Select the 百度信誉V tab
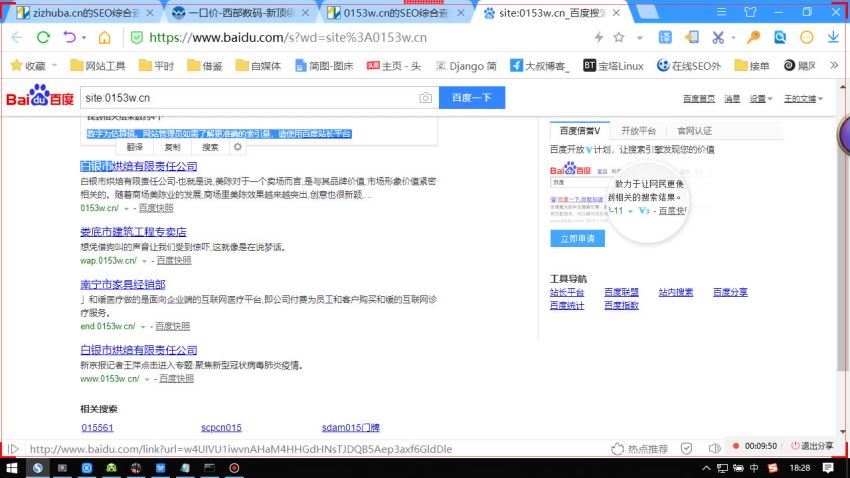Image resolution: width=850 pixels, height=478 pixels. tap(579, 131)
